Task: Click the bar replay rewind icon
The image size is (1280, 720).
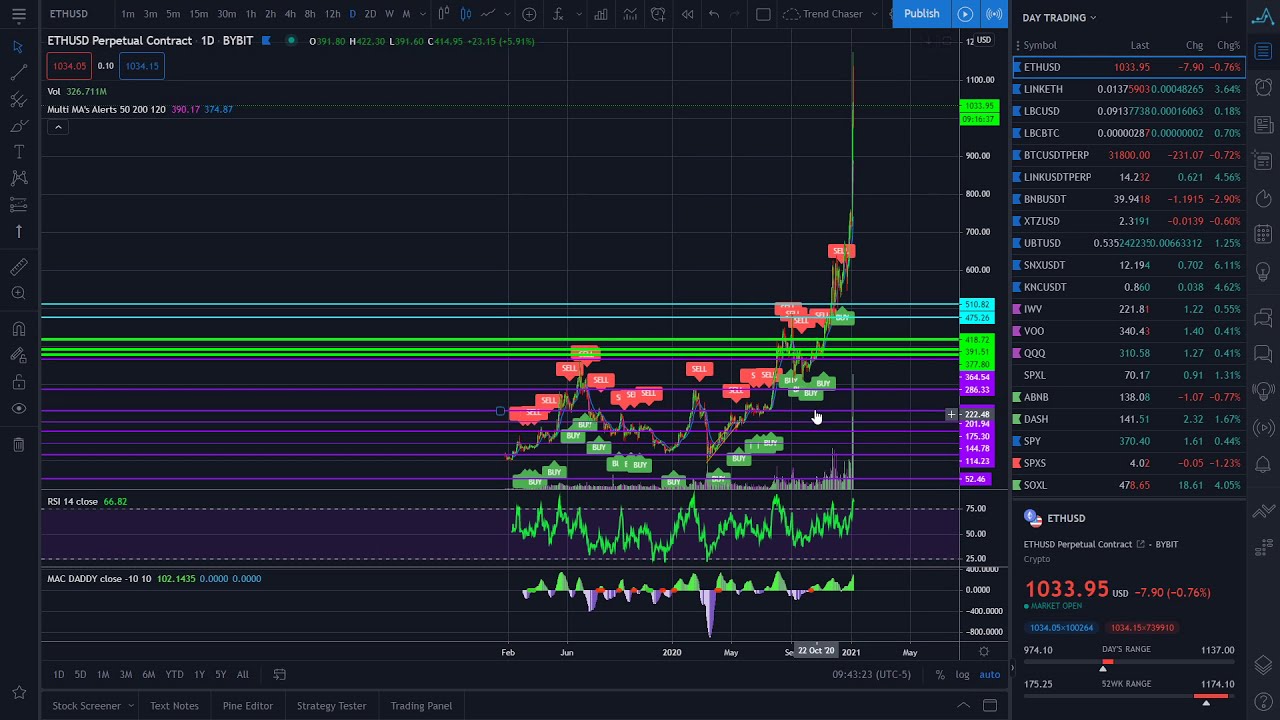Action: (687, 14)
